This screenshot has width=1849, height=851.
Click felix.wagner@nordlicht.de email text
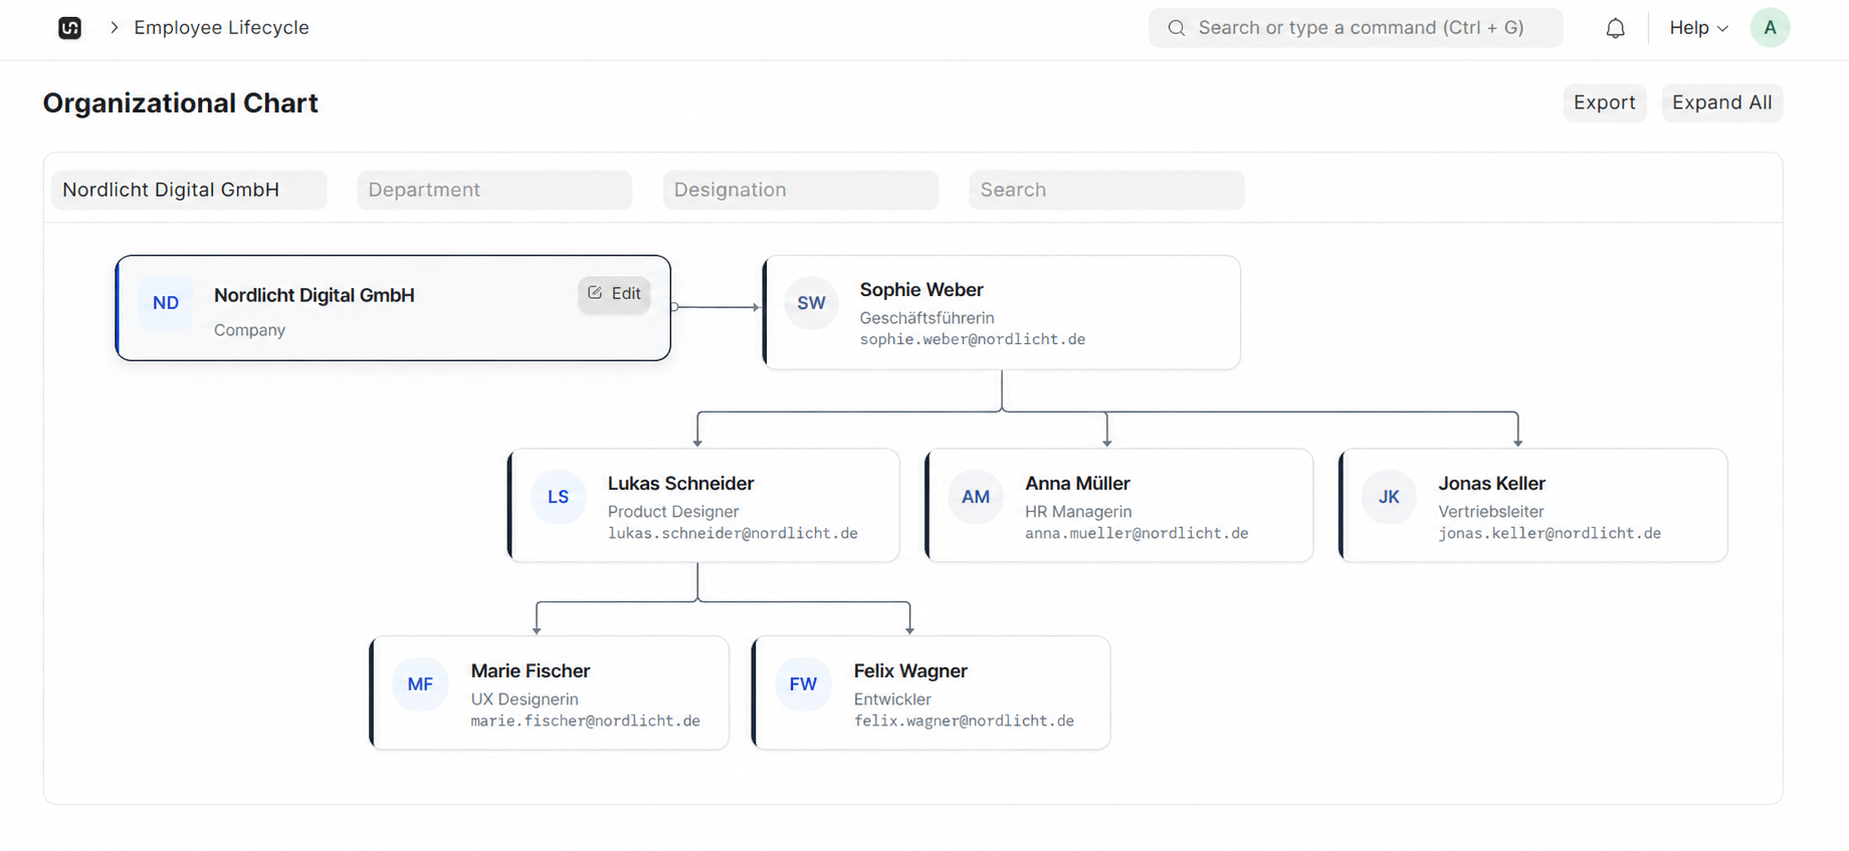[964, 721]
